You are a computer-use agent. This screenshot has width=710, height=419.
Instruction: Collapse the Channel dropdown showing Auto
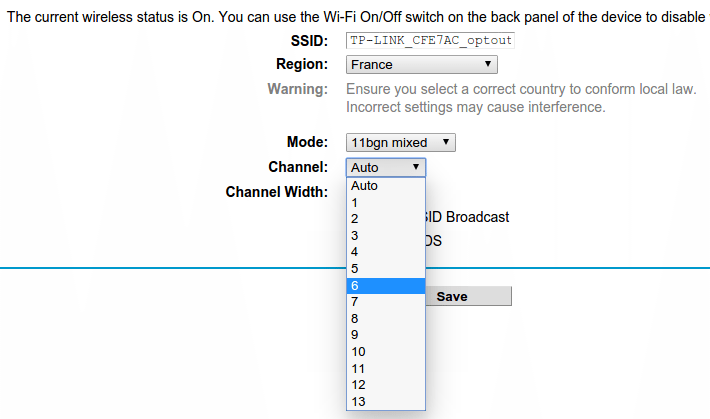pos(386,168)
